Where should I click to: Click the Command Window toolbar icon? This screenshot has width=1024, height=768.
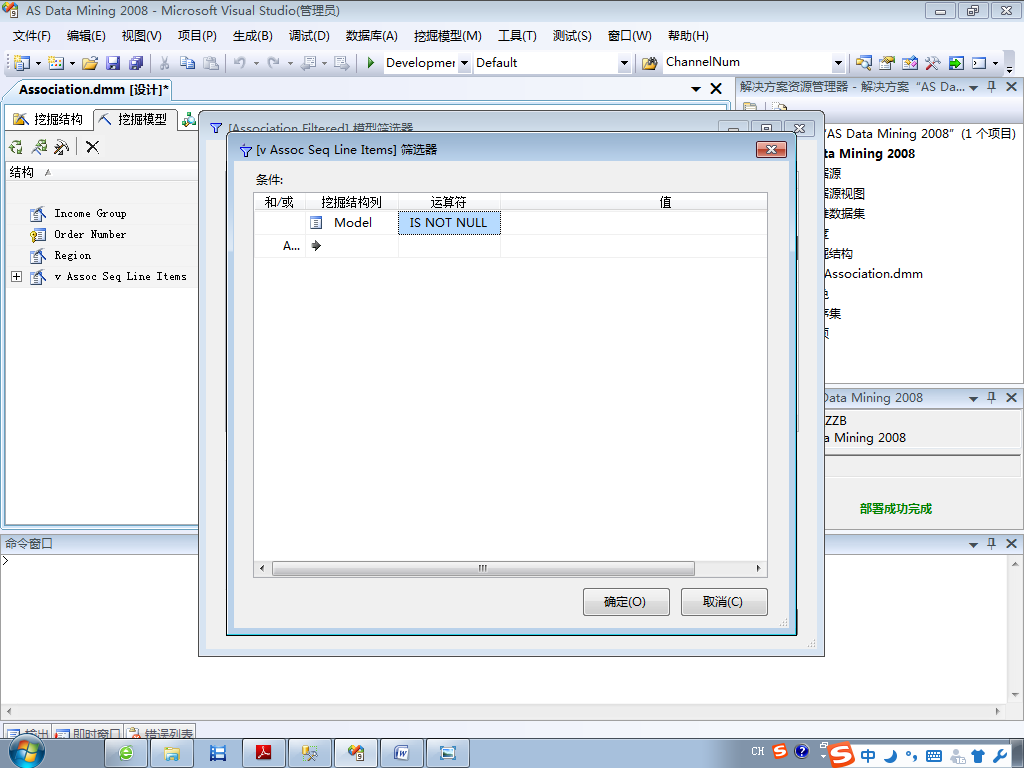979,63
